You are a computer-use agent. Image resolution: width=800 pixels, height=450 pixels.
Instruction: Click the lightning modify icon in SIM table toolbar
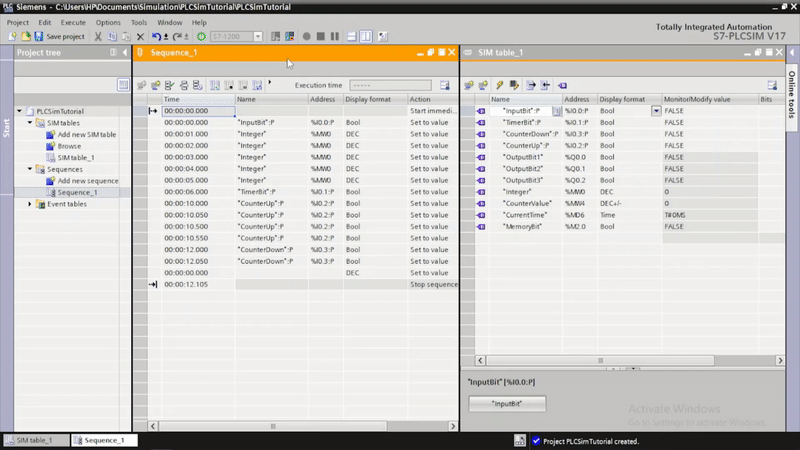(499, 85)
